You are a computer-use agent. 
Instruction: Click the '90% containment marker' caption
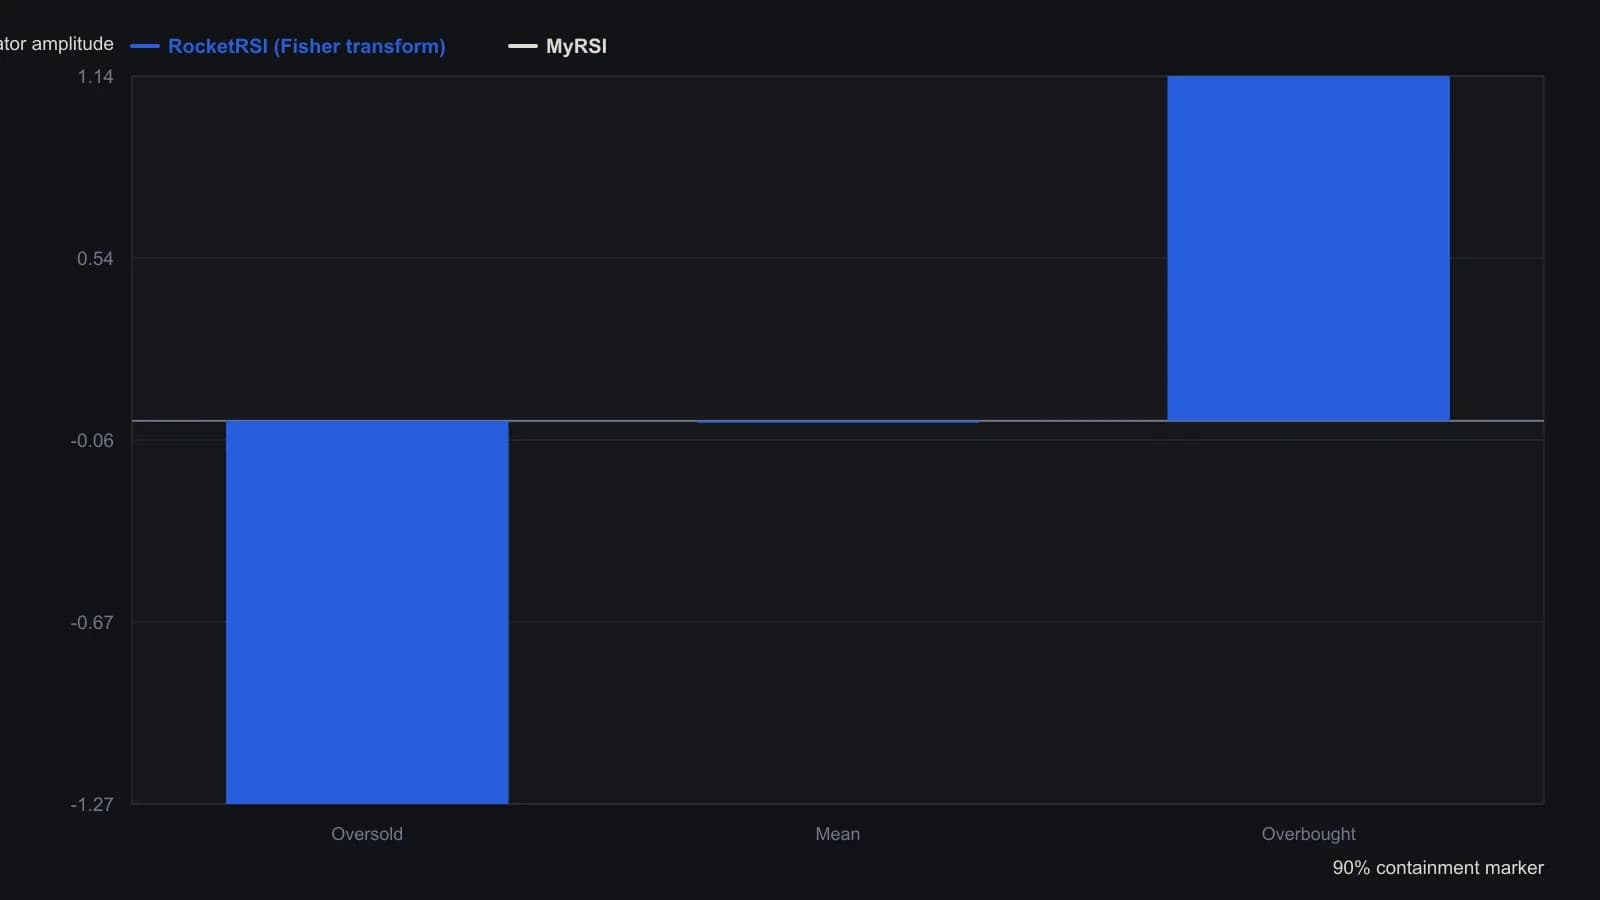click(x=1438, y=868)
